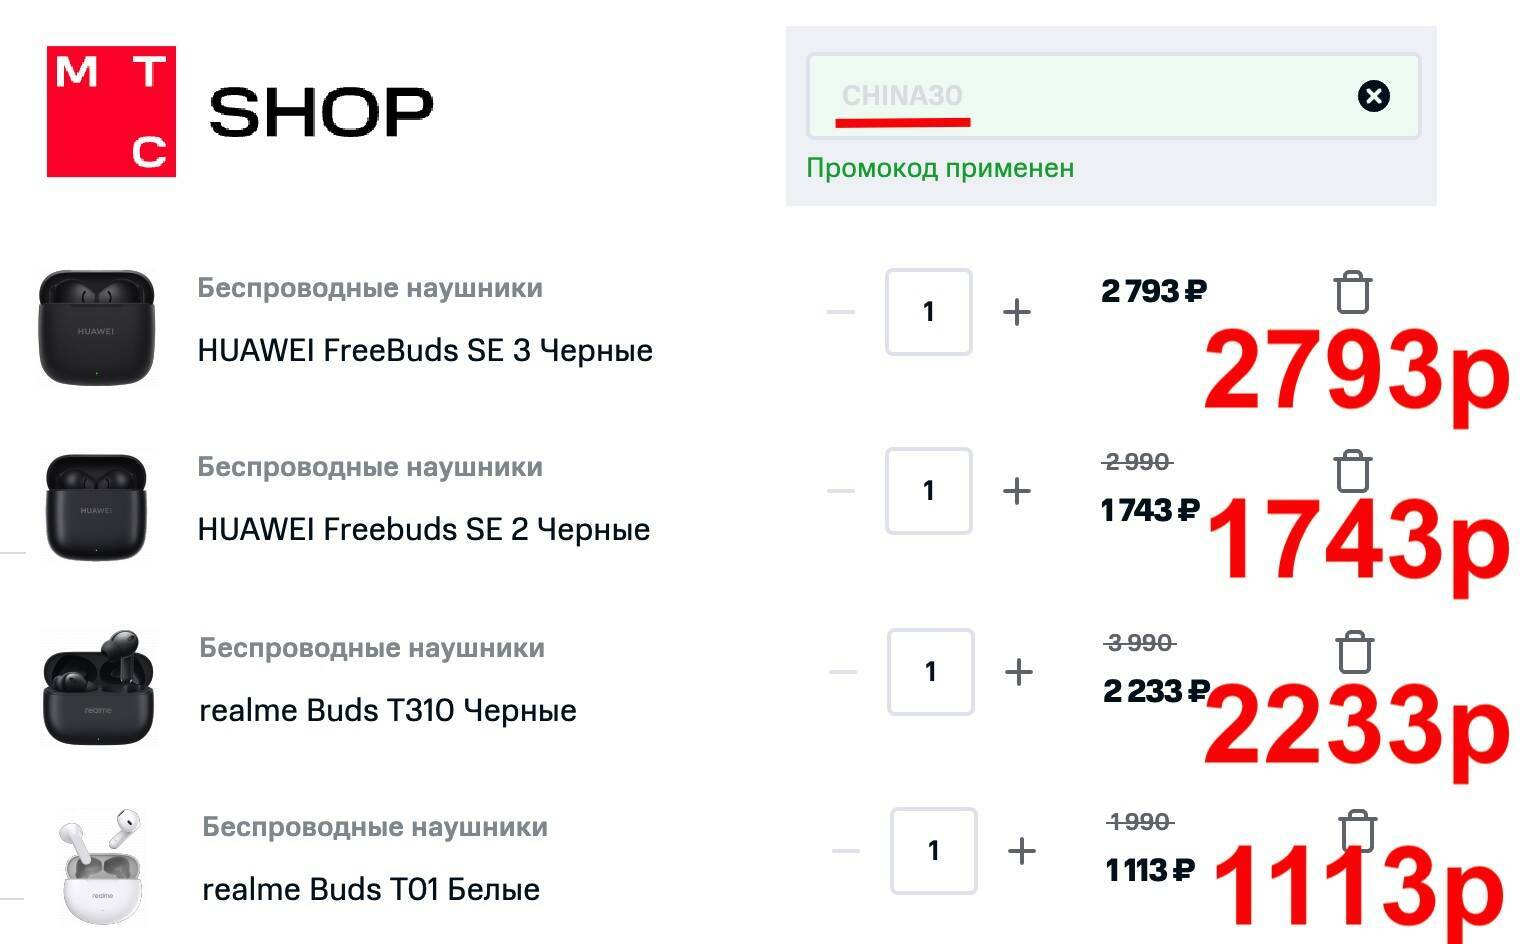Screen dimensions: 1520x944
Task: Open the HUAWEI Freebuds SE 2 Черные link
Action: coord(424,529)
